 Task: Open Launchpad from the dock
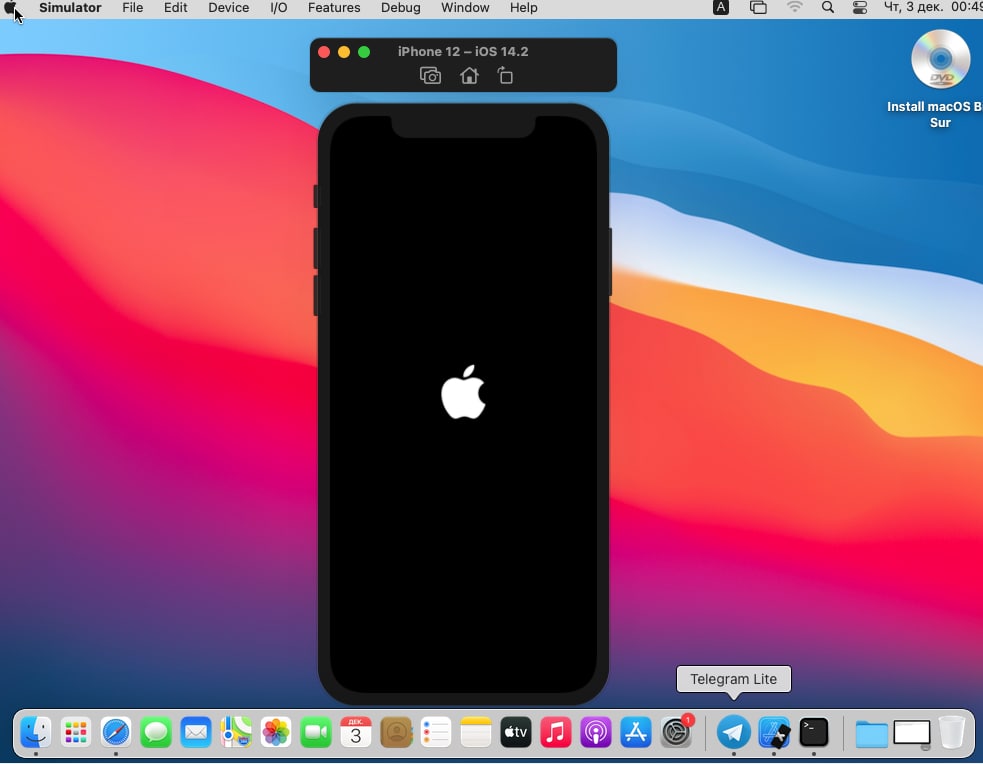point(76,731)
